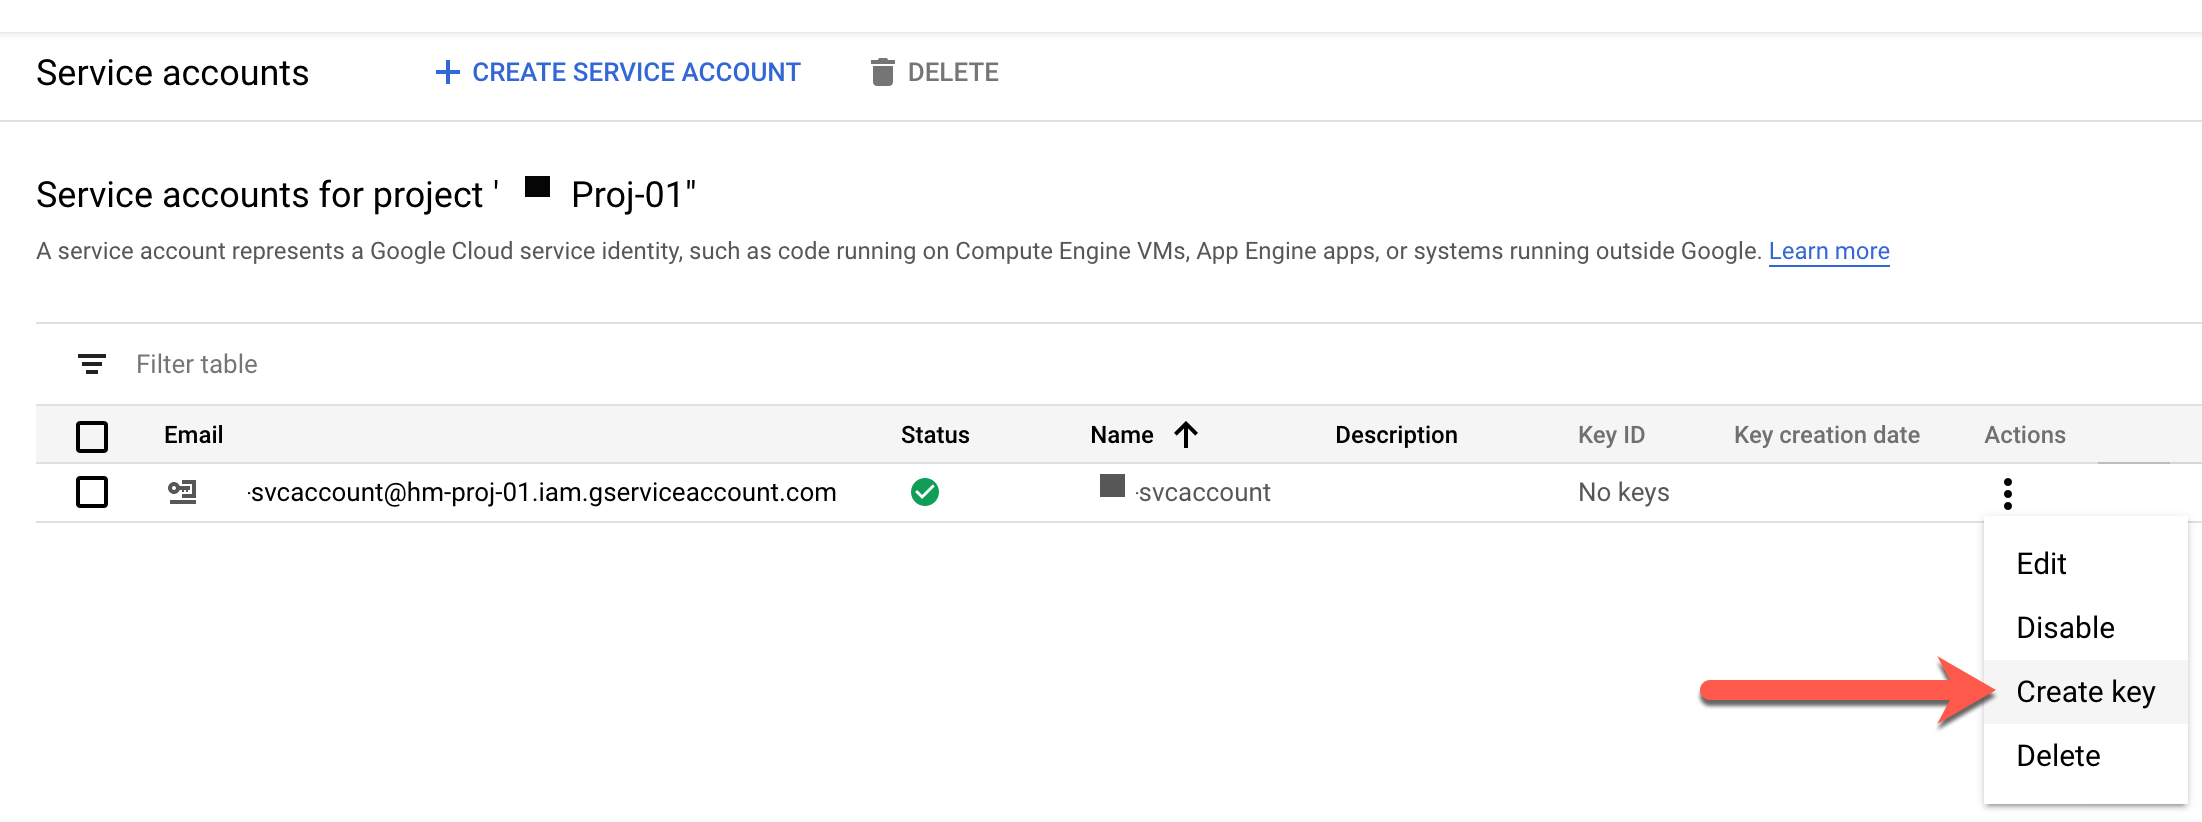The image size is (2202, 822).
Task: Select Create key from the menu
Action: [x=2085, y=692]
